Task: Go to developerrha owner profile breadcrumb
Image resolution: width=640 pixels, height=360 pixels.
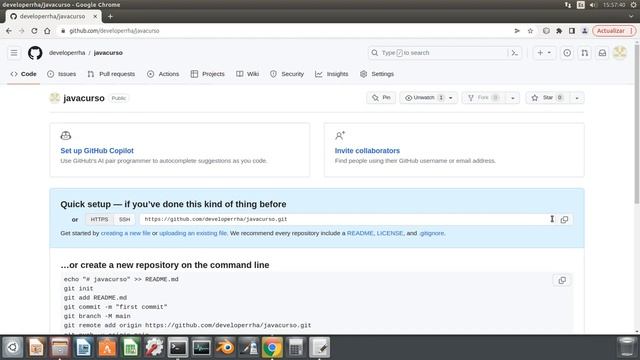Action: pos(67,53)
